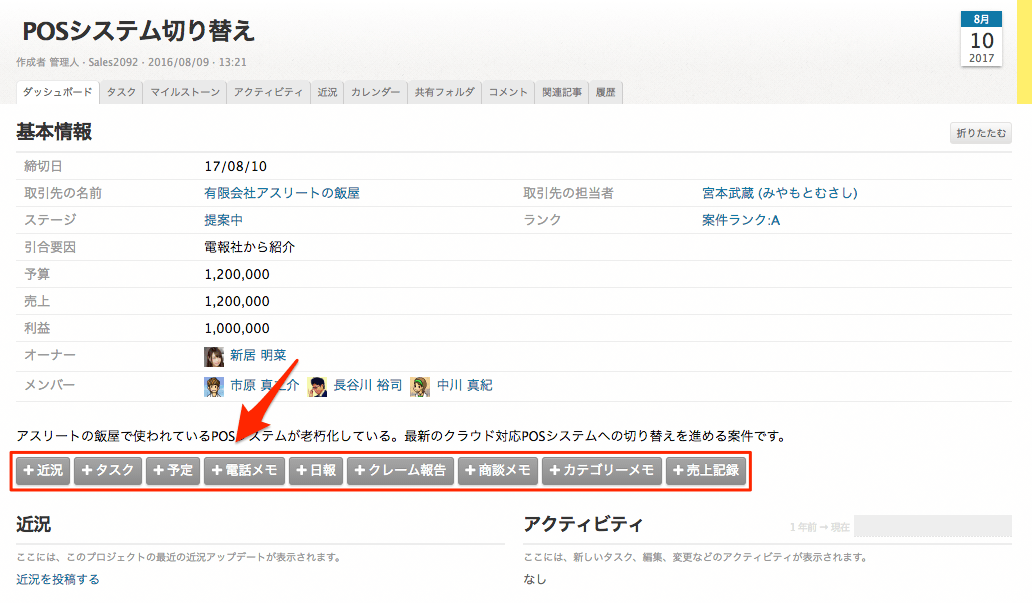The image size is (1032, 603).
Task: Collapse section with 折りたたむ button
Action: tap(981, 133)
